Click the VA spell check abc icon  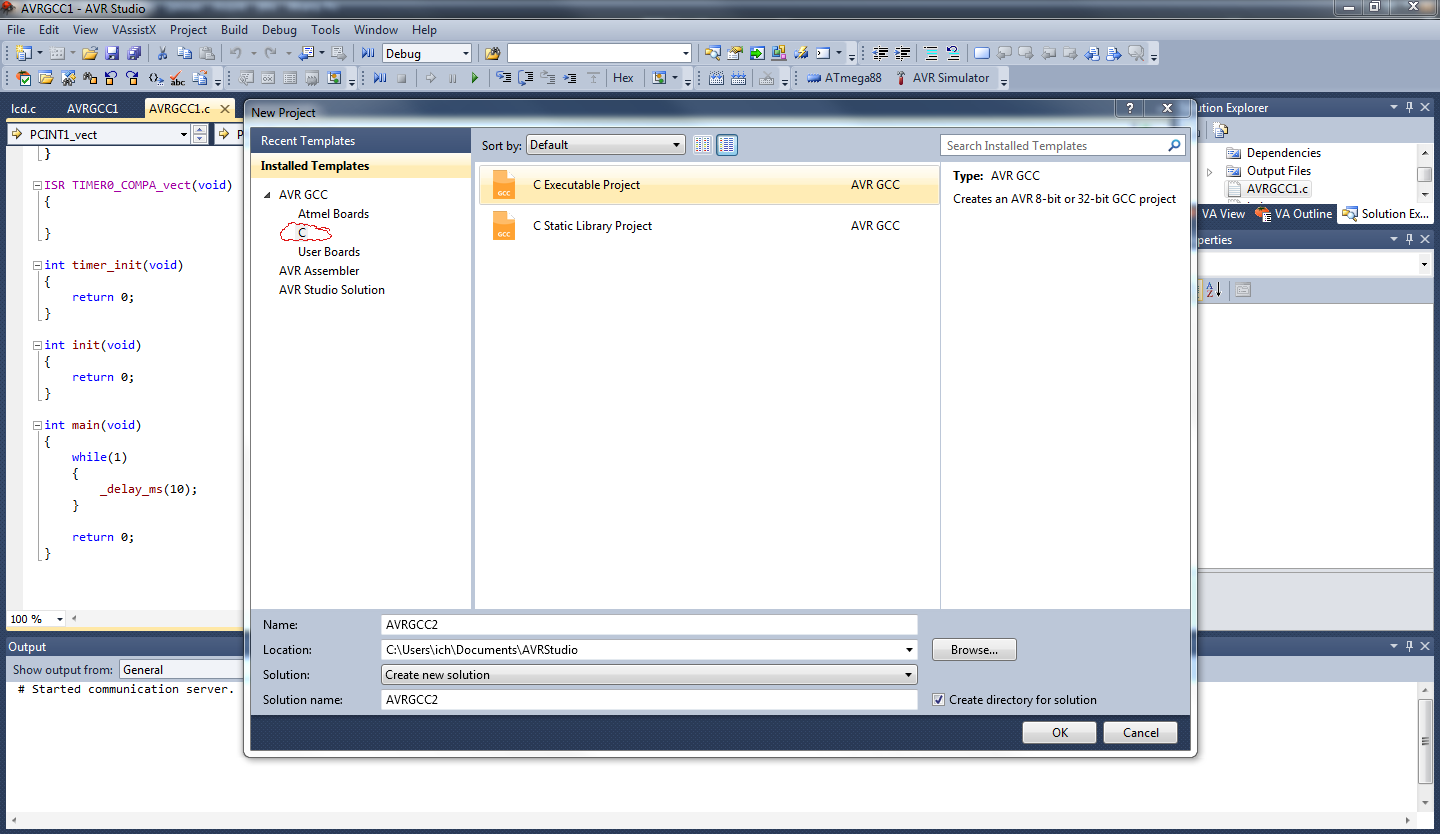click(178, 78)
